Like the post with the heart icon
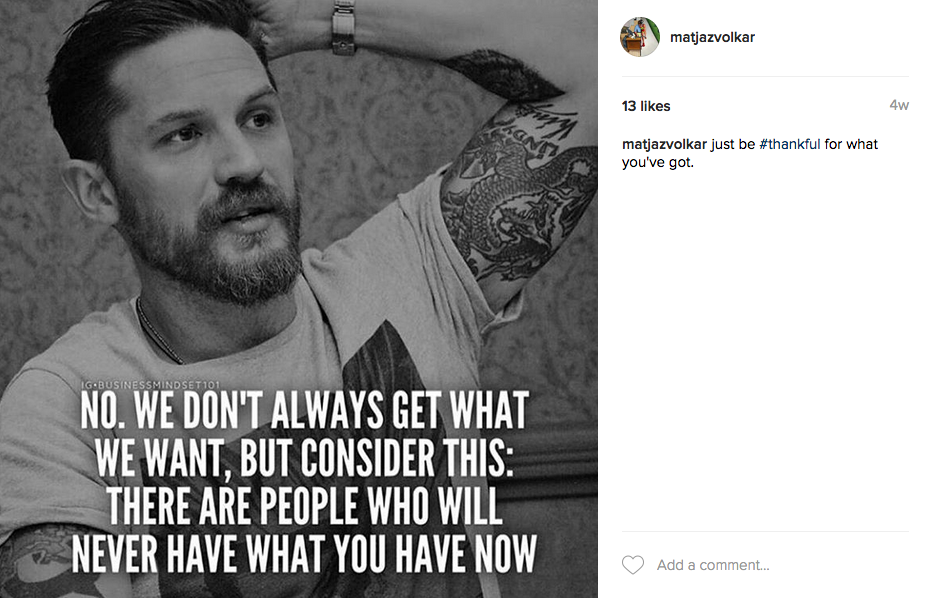The image size is (932, 598). pos(632,565)
